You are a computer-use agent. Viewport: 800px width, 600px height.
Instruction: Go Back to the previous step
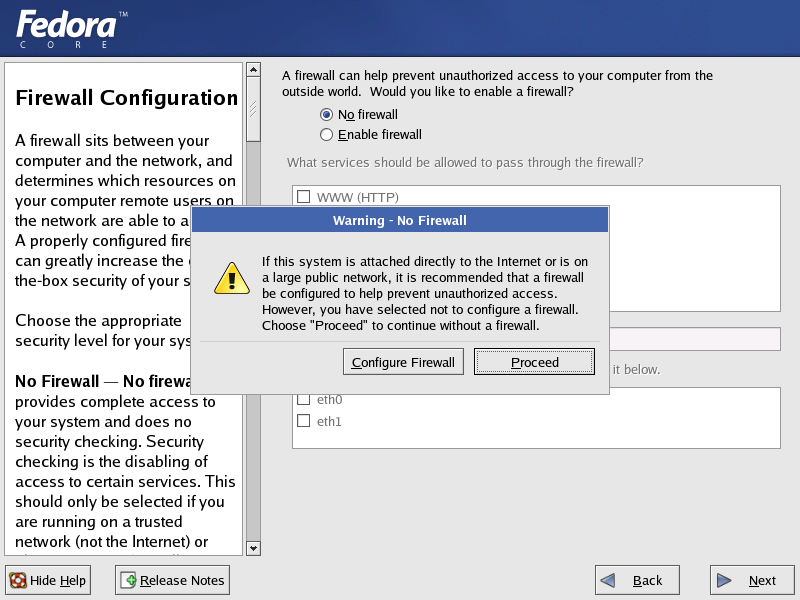[637, 580]
